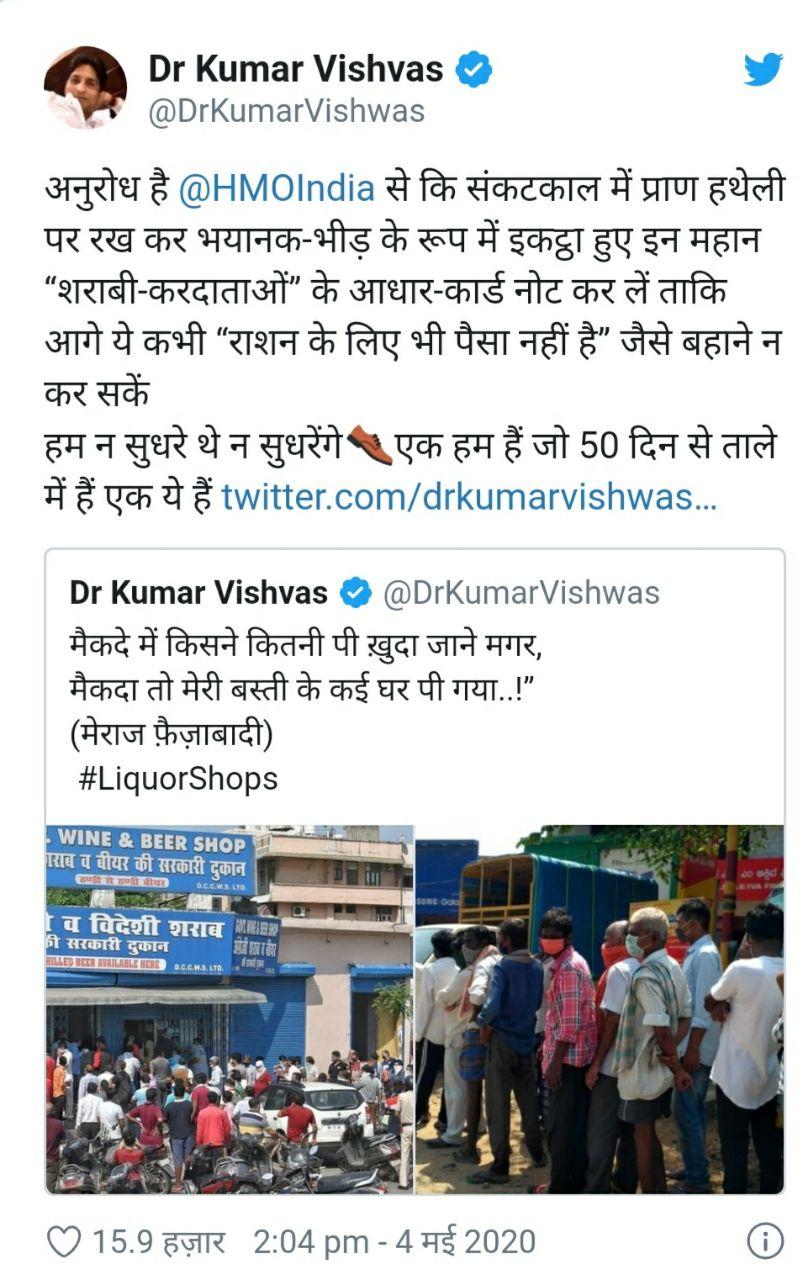808x1280 pixels.
Task: View the wine and beer shop photo
Action: pos(229,1009)
